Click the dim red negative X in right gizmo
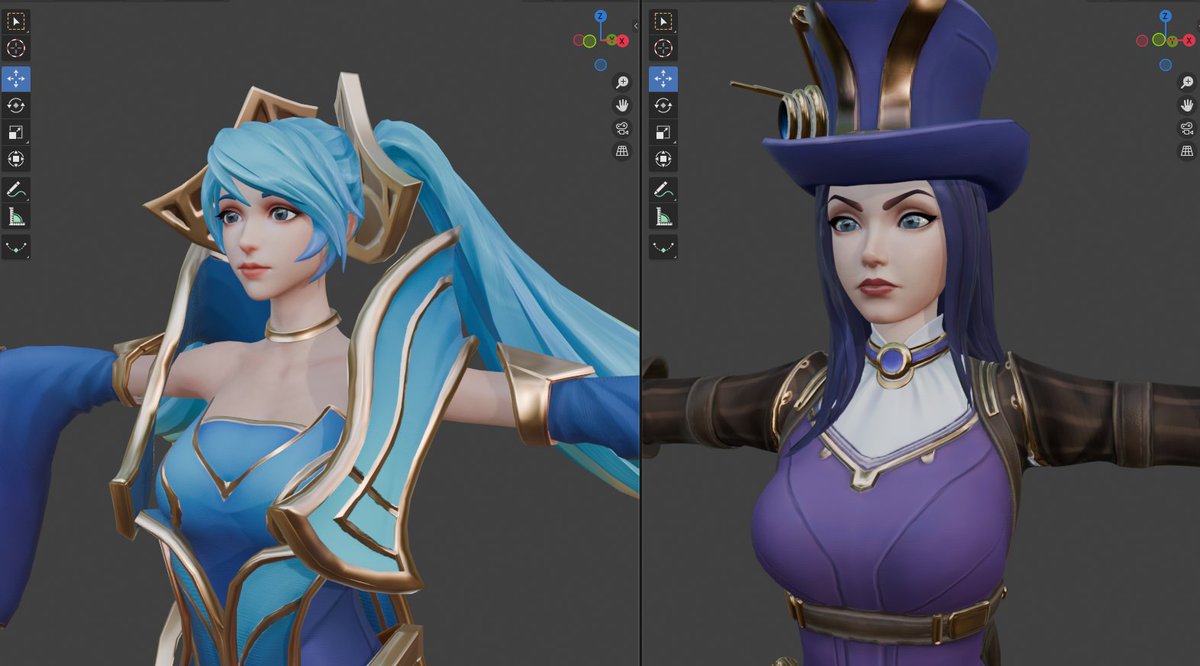Image resolution: width=1200 pixels, height=666 pixels. [x=1142, y=41]
